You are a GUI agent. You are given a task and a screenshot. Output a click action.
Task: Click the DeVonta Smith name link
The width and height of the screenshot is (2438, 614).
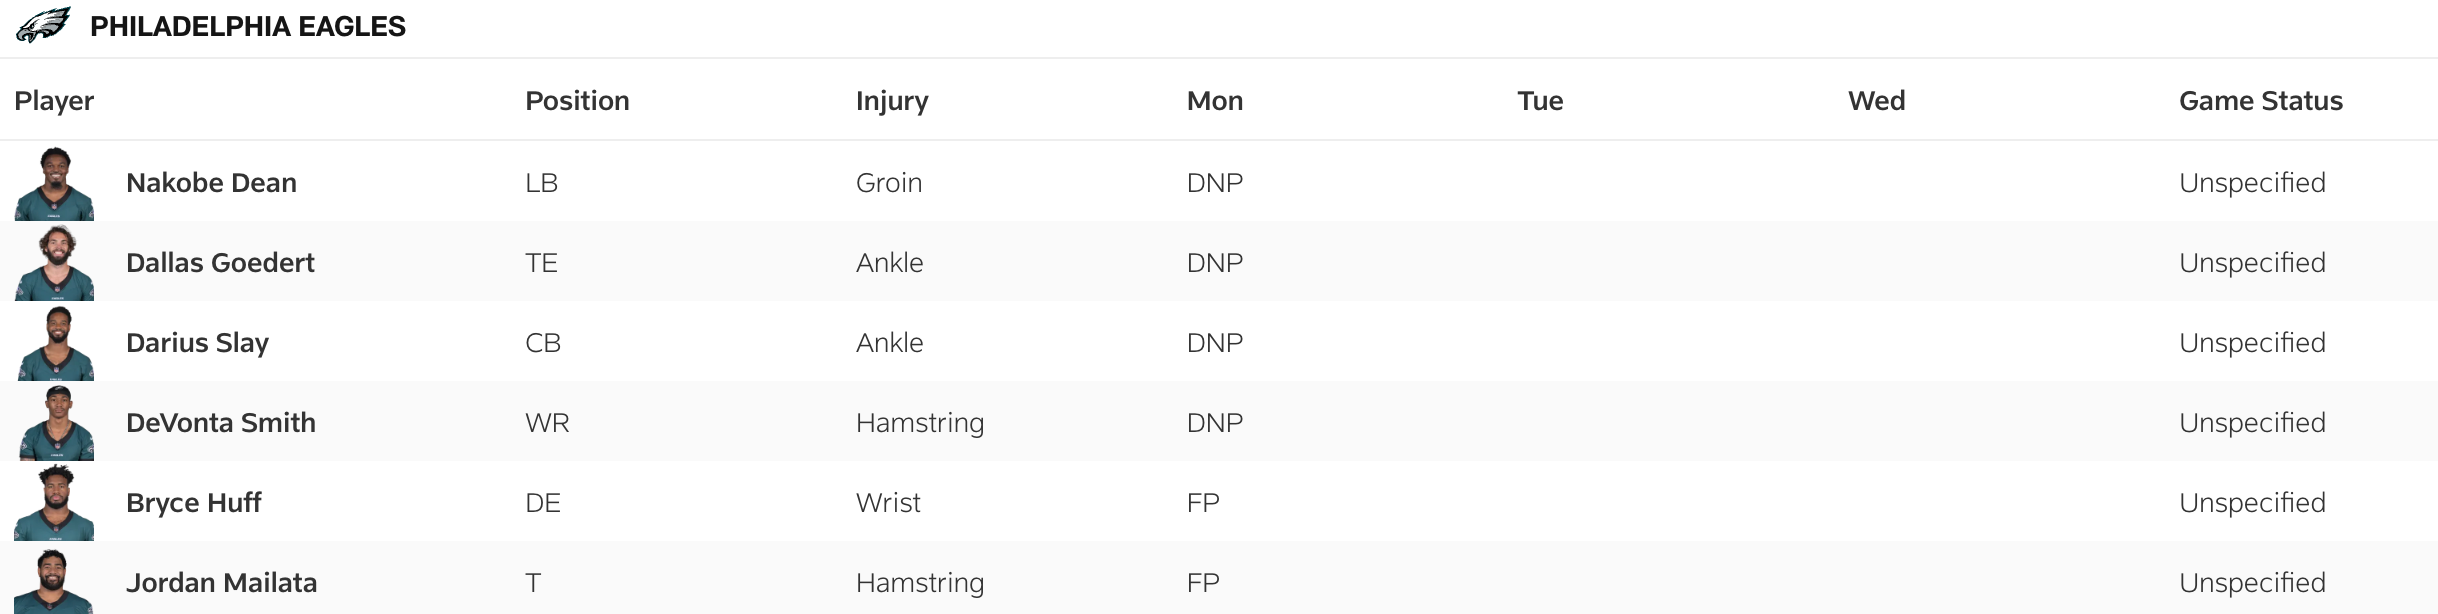tap(221, 423)
